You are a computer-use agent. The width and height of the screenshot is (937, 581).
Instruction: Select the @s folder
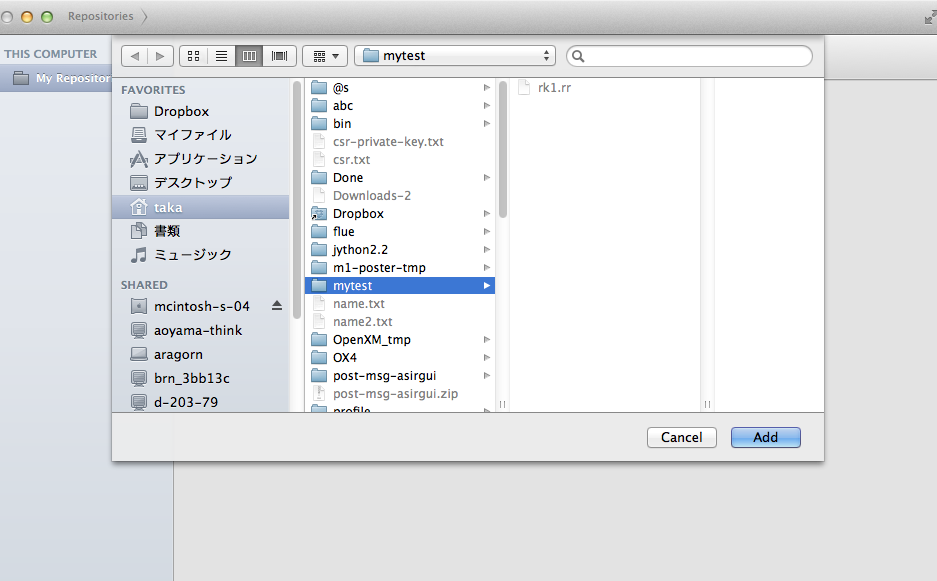click(399, 88)
